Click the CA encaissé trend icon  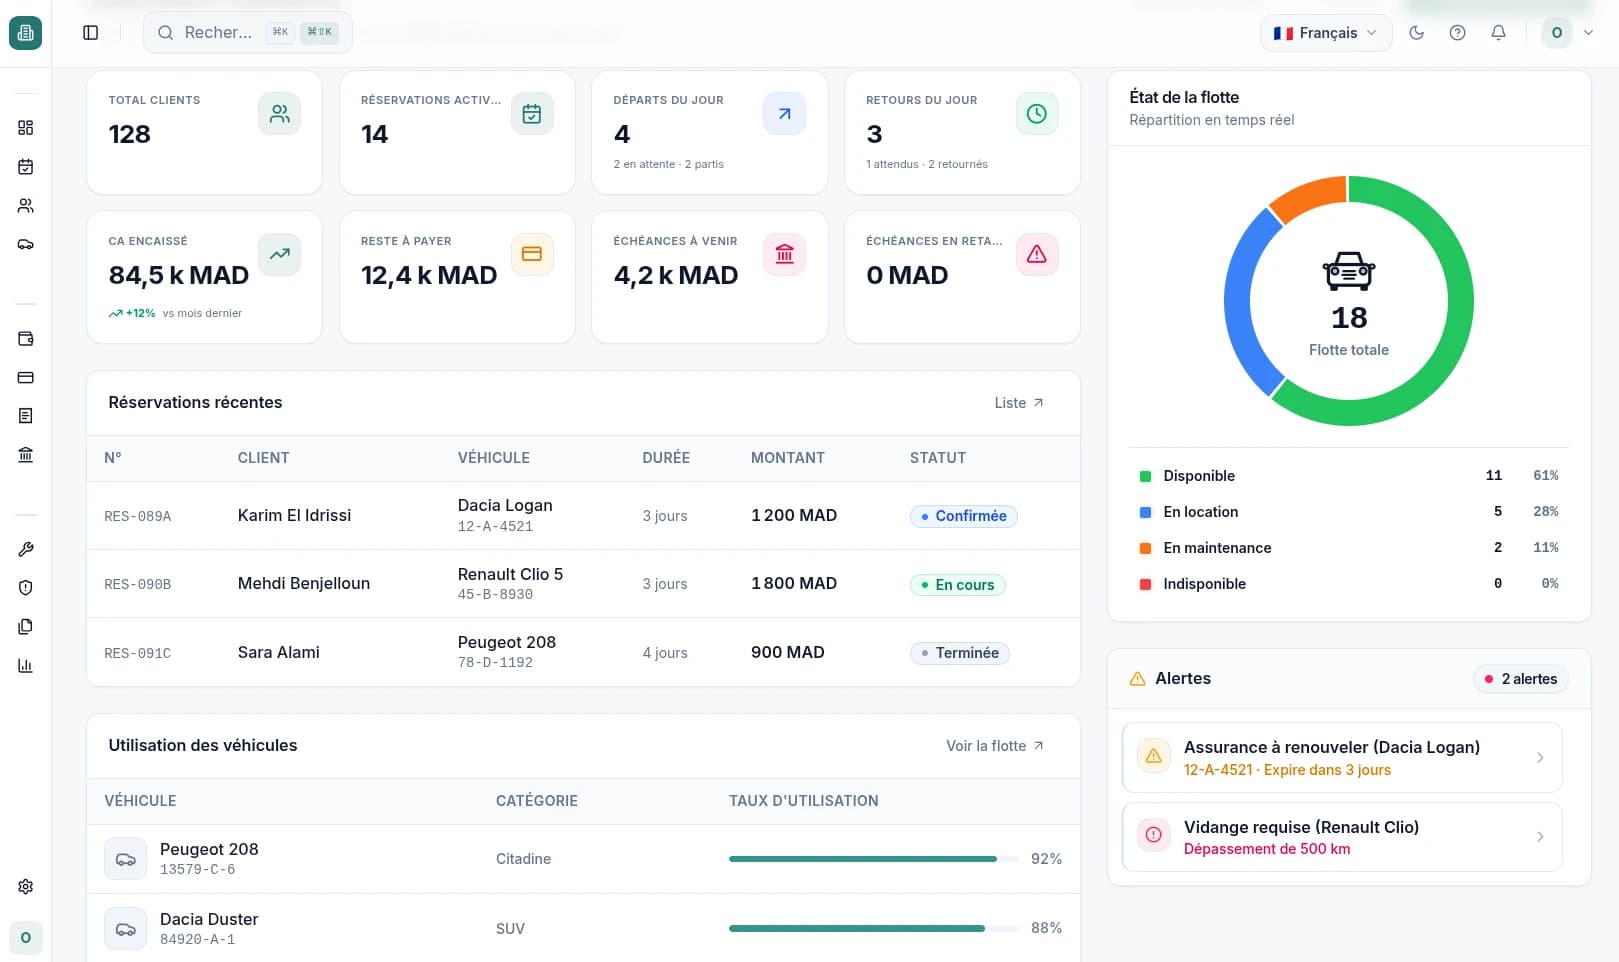(x=280, y=254)
